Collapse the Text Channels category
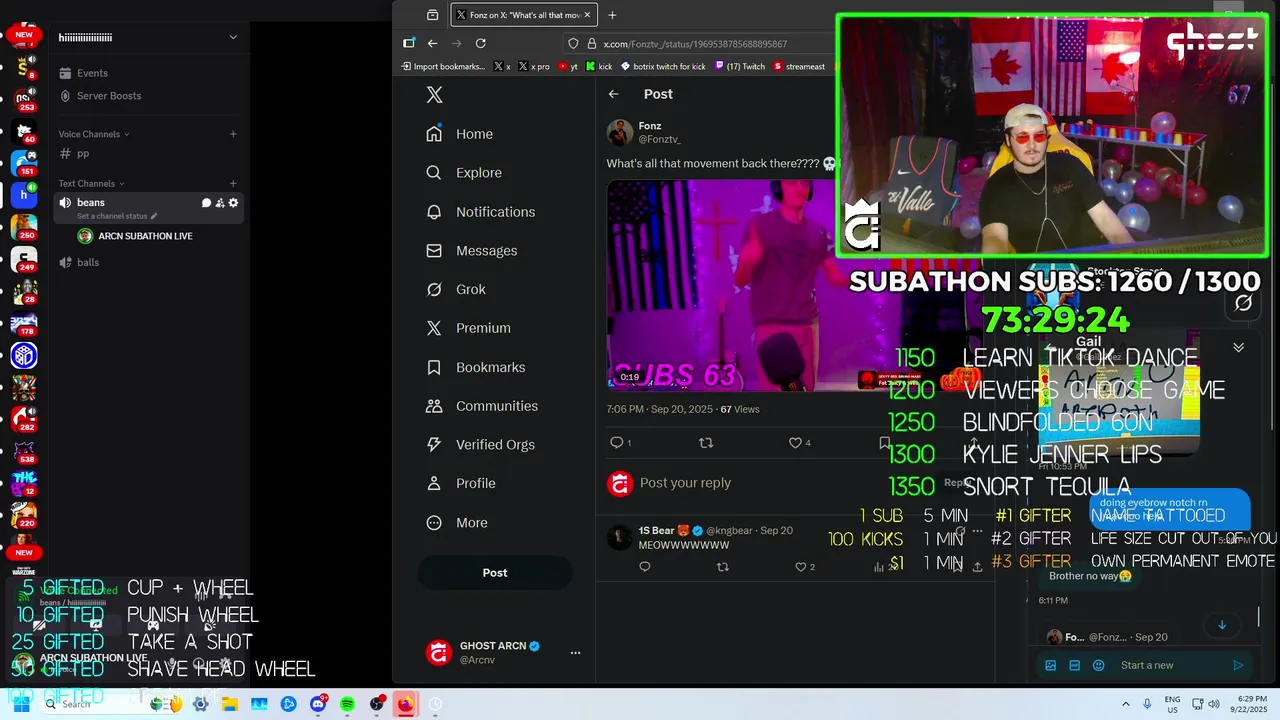This screenshot has width=1280, height=720. click(x=91, y=183)
